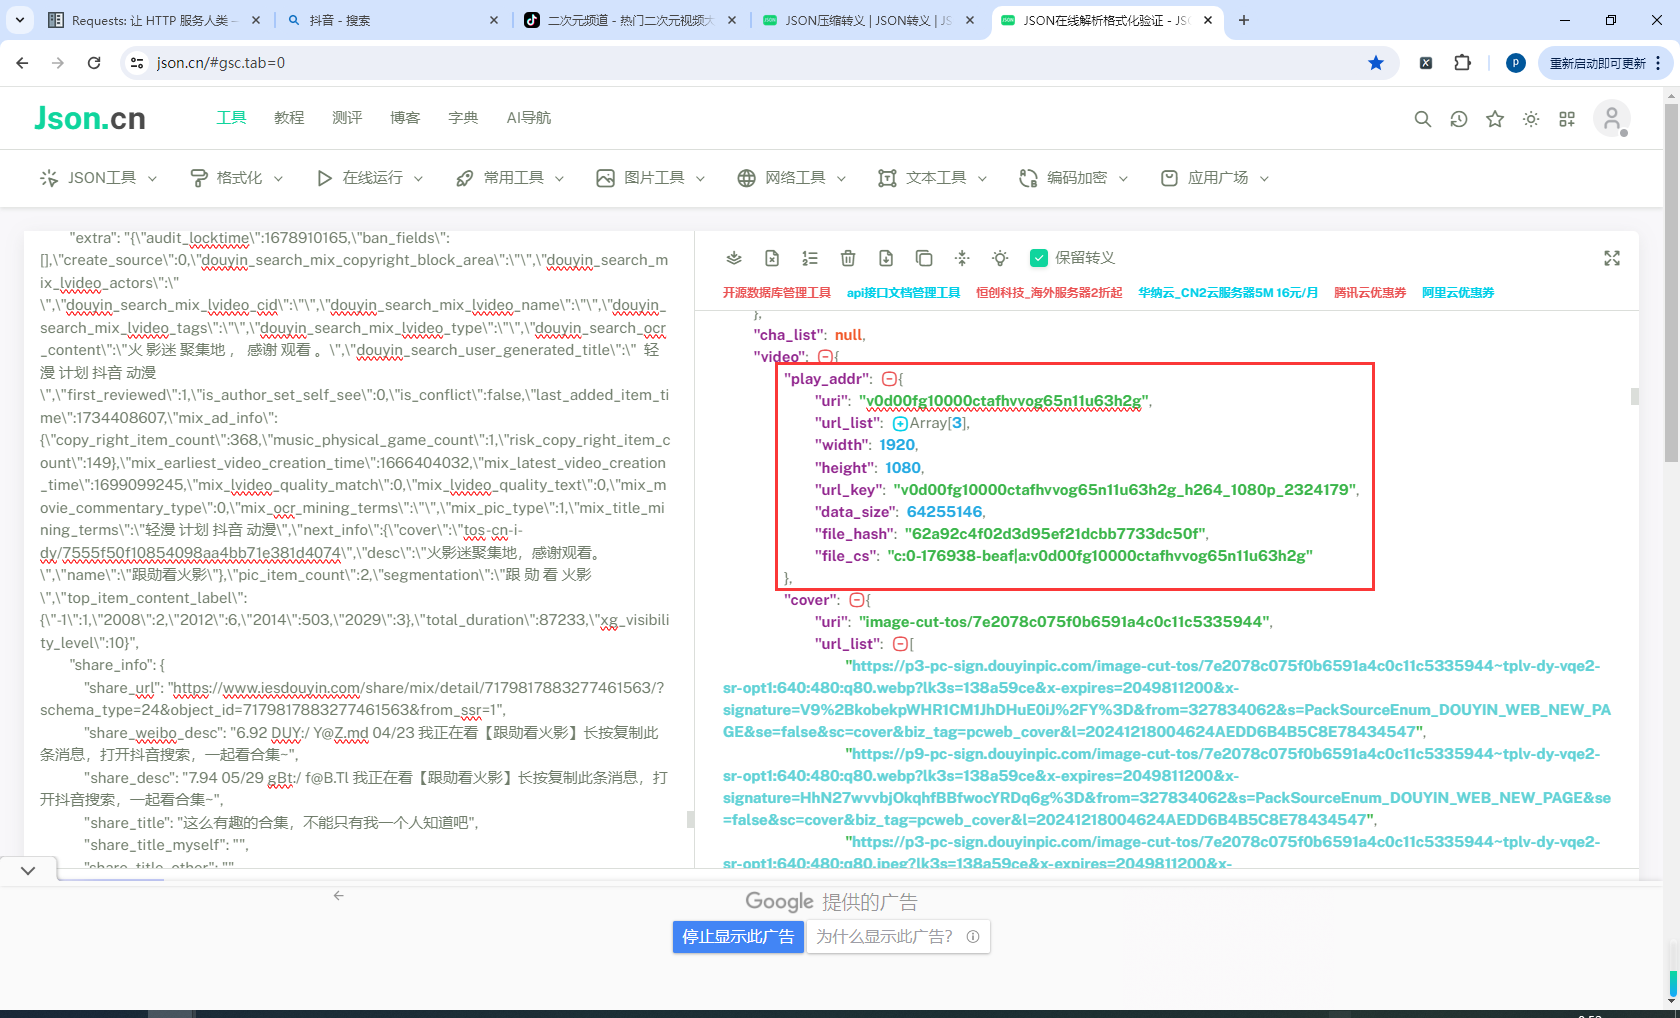Open the 网络工具 dropdown menu
This screenshot has height=1018, width=1680.
point(792,178)
